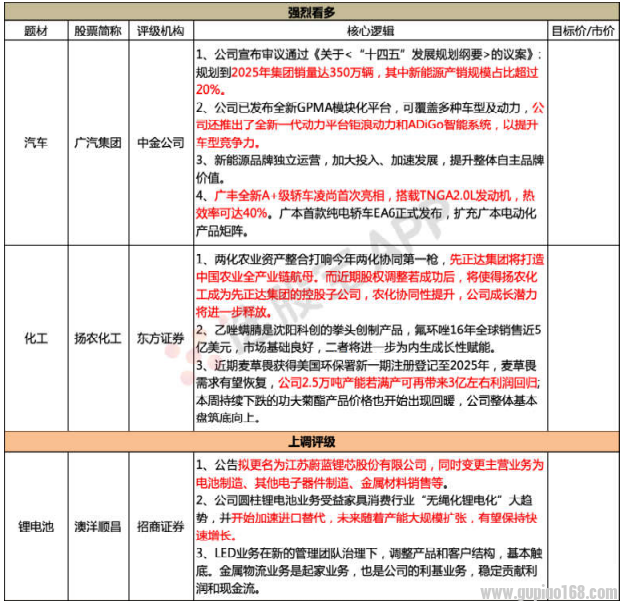This screenshot has height=606, width=622.
Task: Click text '公司圆柱锂电池业务受益家具消费行业'
Action: point(314,500)
